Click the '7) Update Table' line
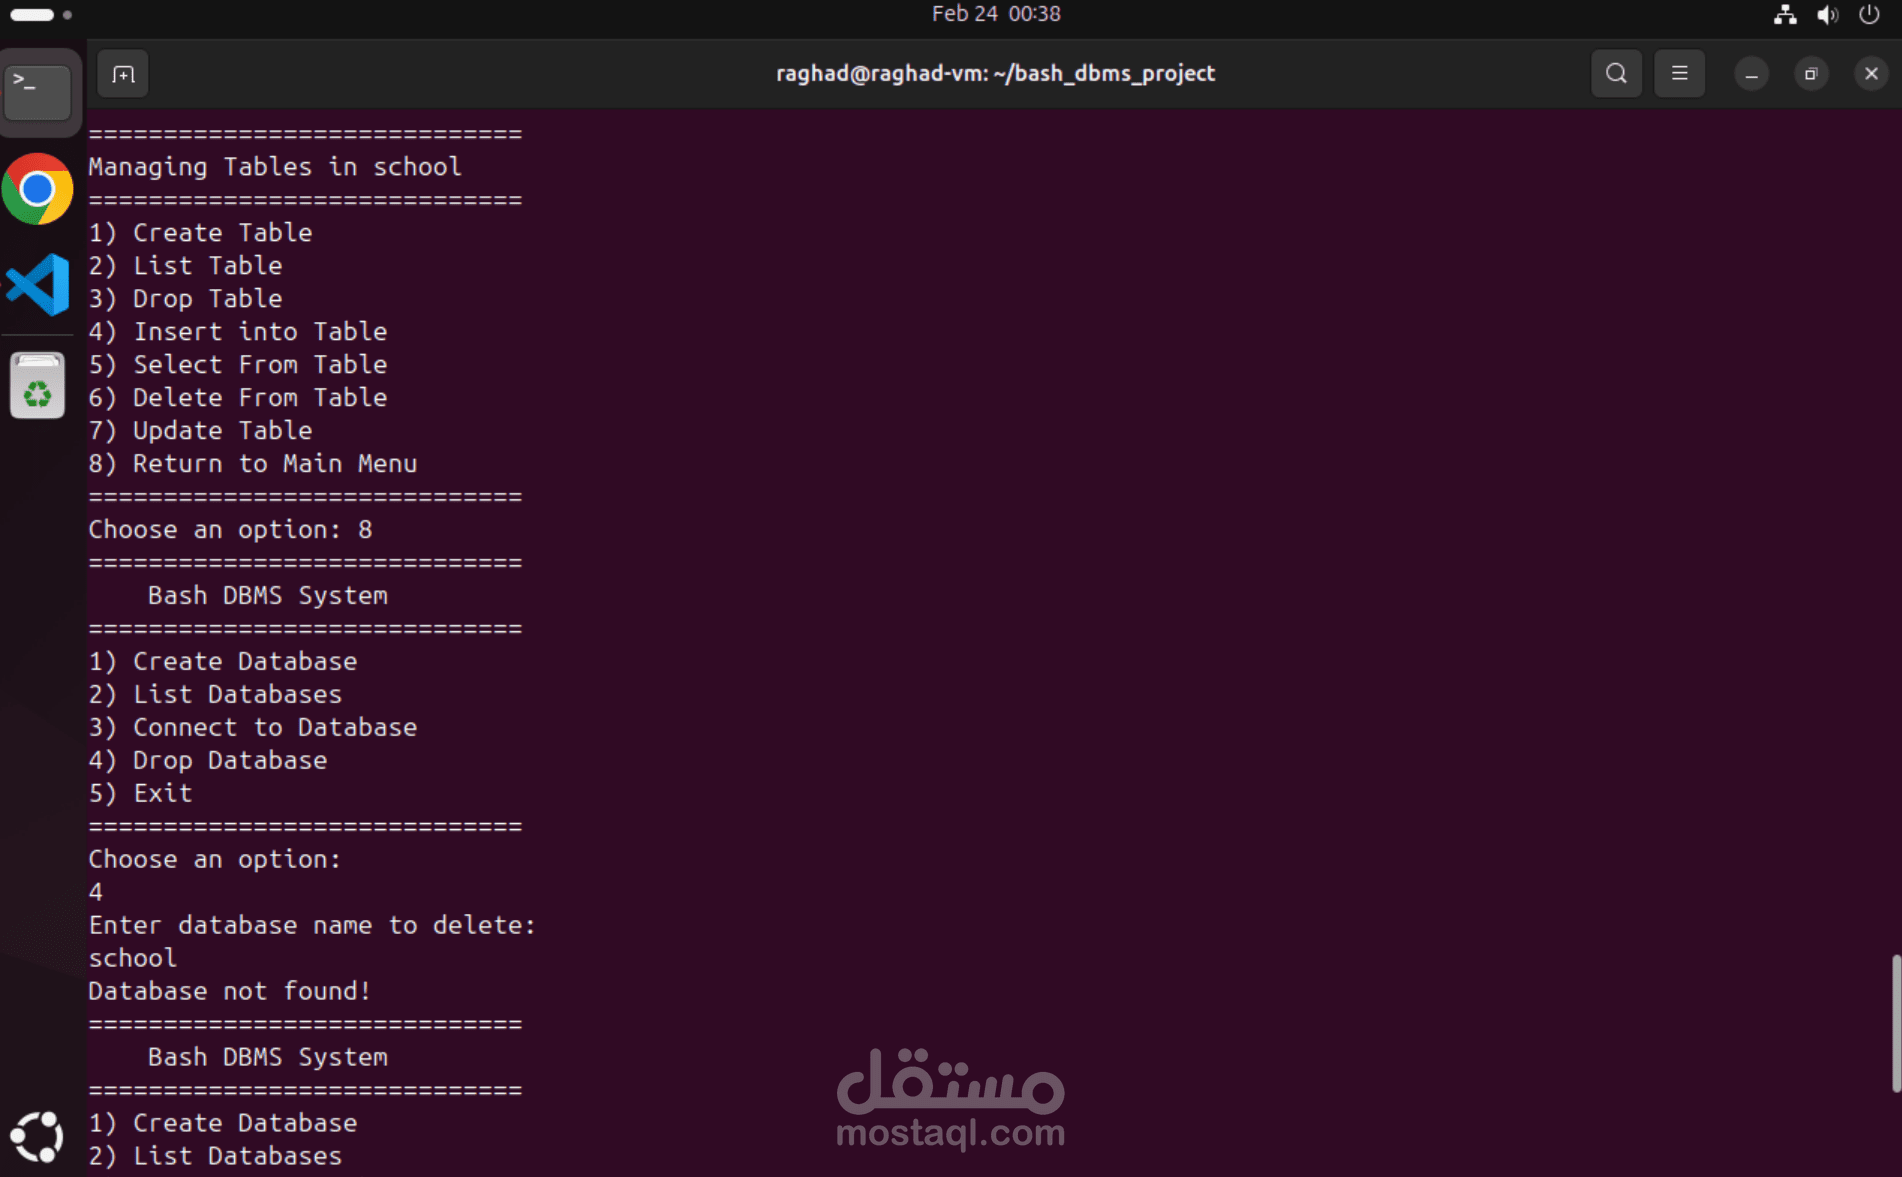The height and width of the screenshot is (1177, 1902). 200,431
